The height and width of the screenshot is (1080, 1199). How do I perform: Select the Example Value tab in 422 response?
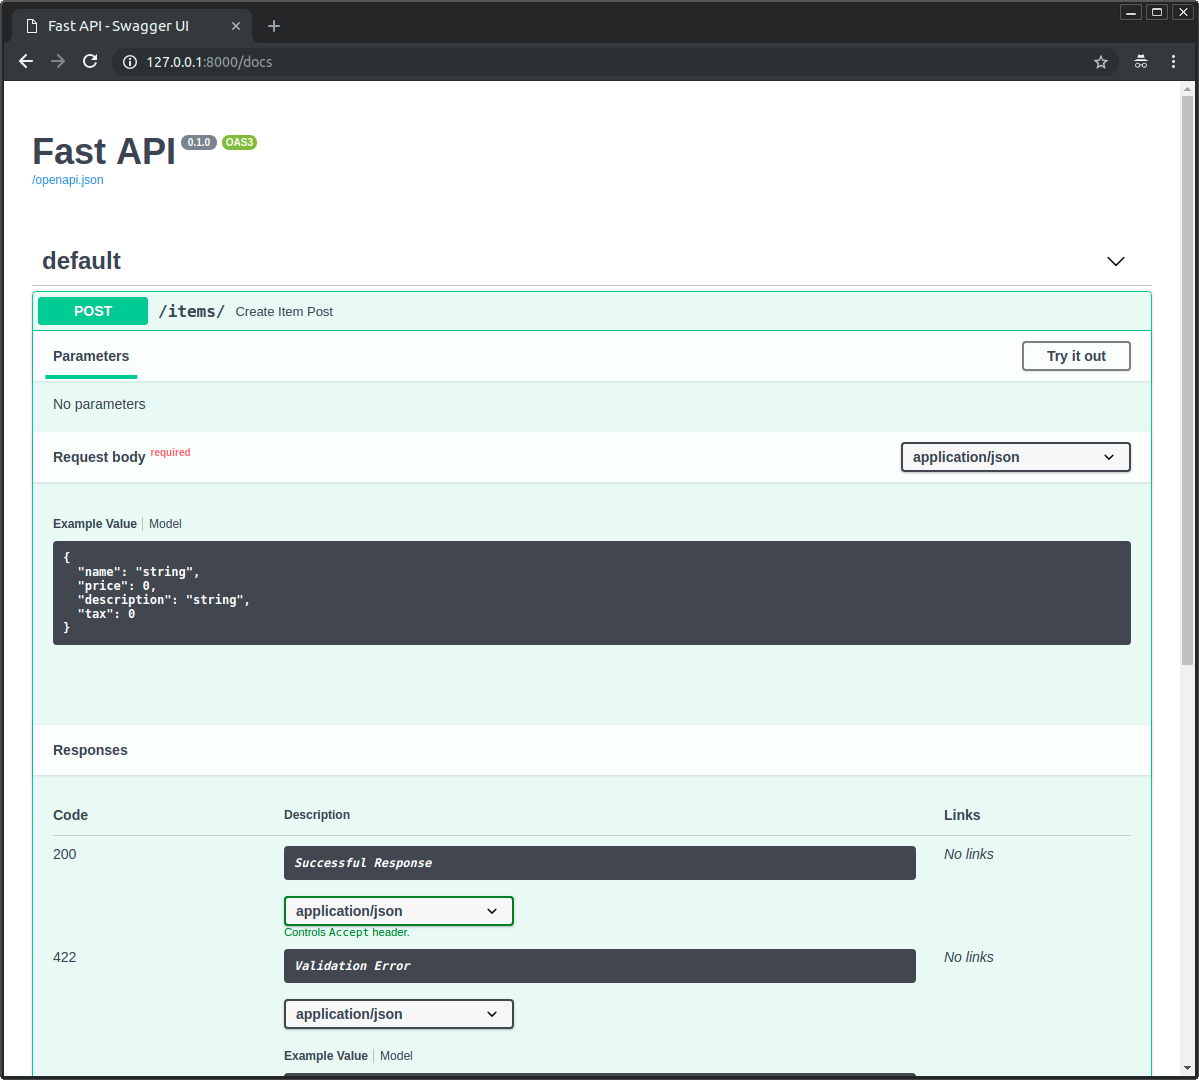325,1055
